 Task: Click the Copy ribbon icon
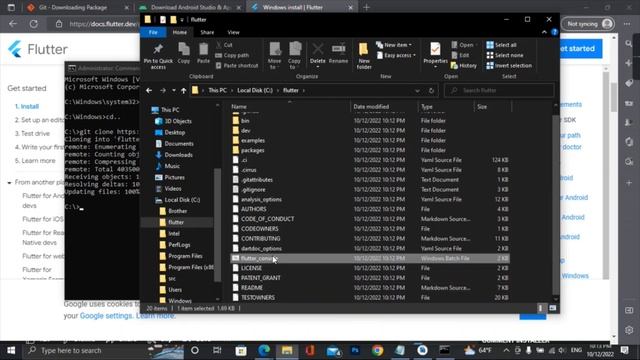(x=184, y=53)
